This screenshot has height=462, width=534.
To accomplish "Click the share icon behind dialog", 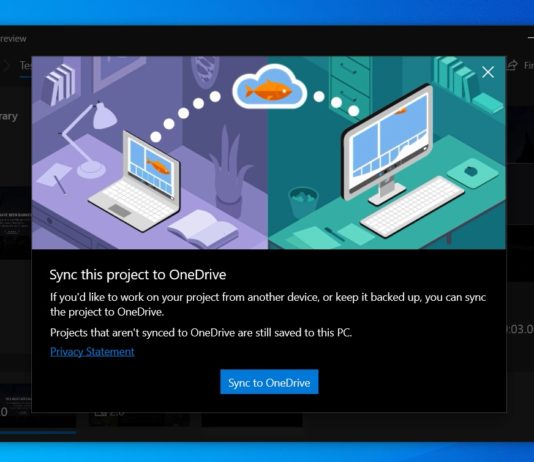I will [x=512, y=65].
